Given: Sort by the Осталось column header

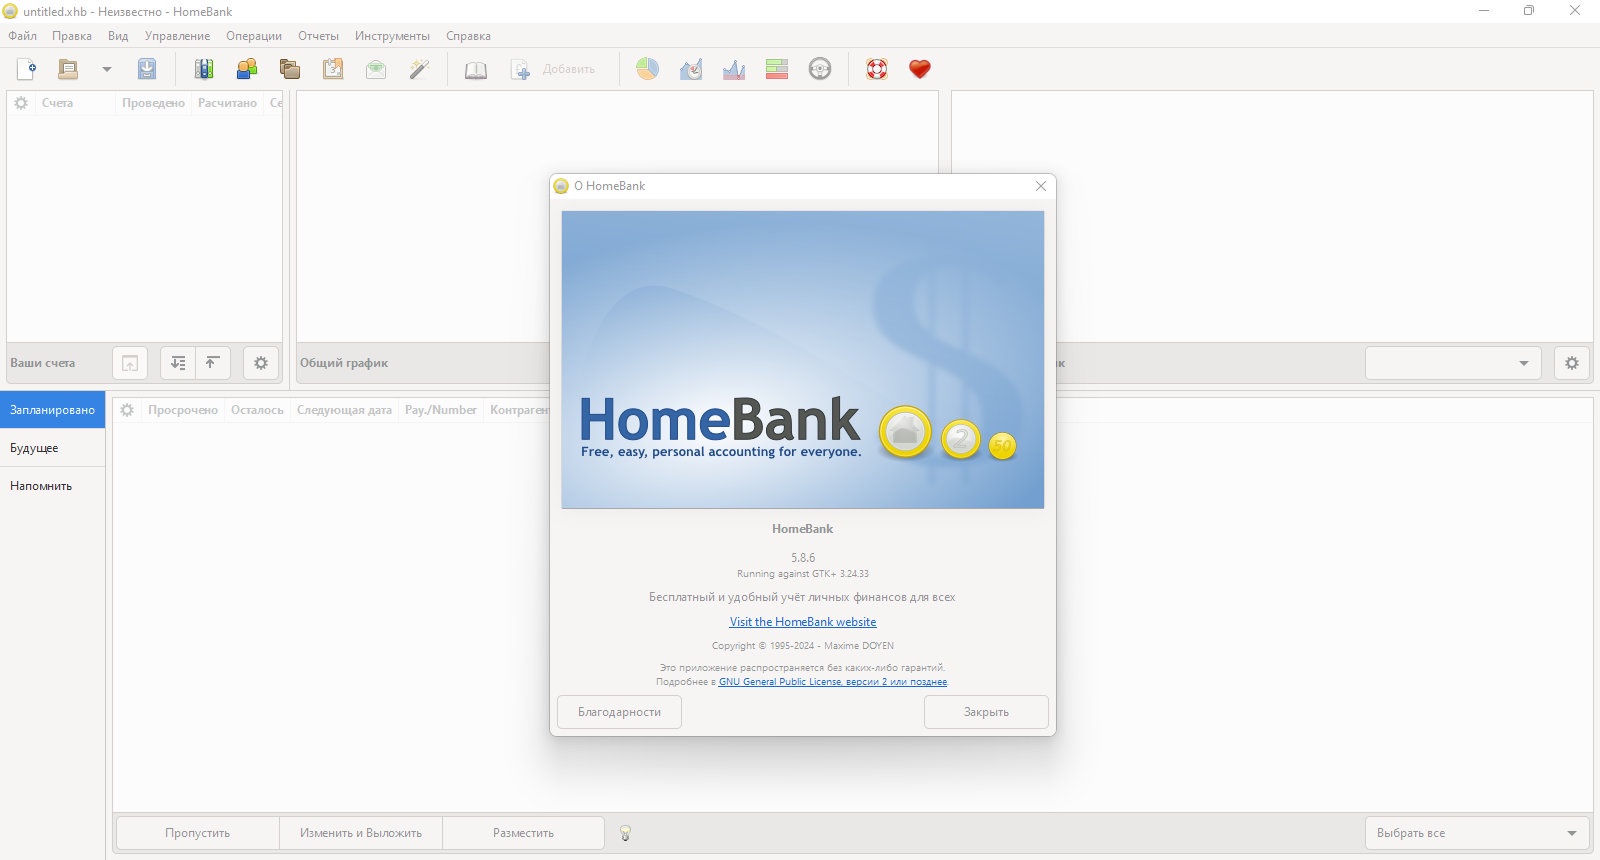Looking at the screenshot, I should click(257, 410).
